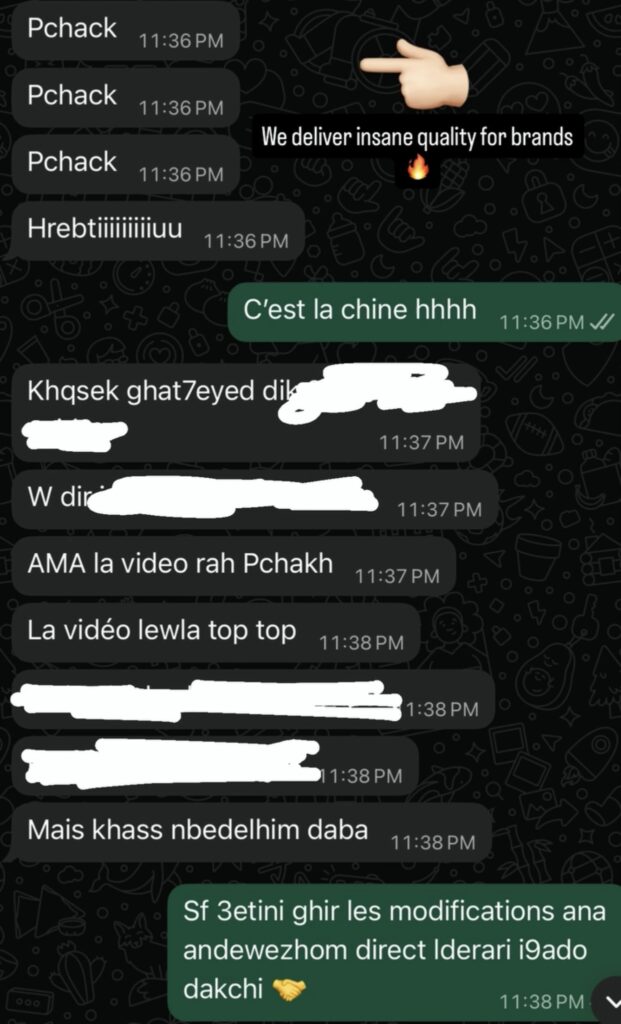The image size is (621, 1024).
Task: Tap the We deliver insane quality caption
Action: [417, 137]
